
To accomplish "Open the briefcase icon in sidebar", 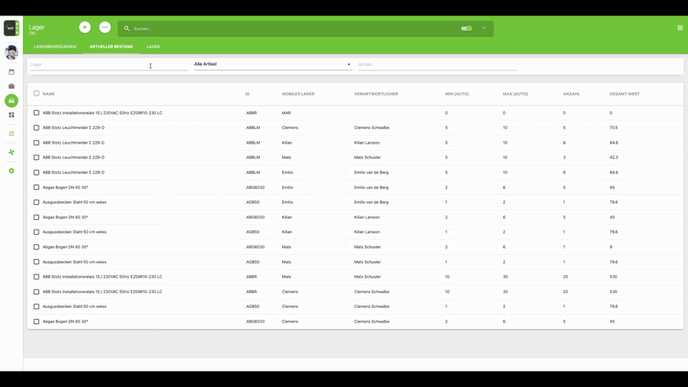I will coord(11,86).
